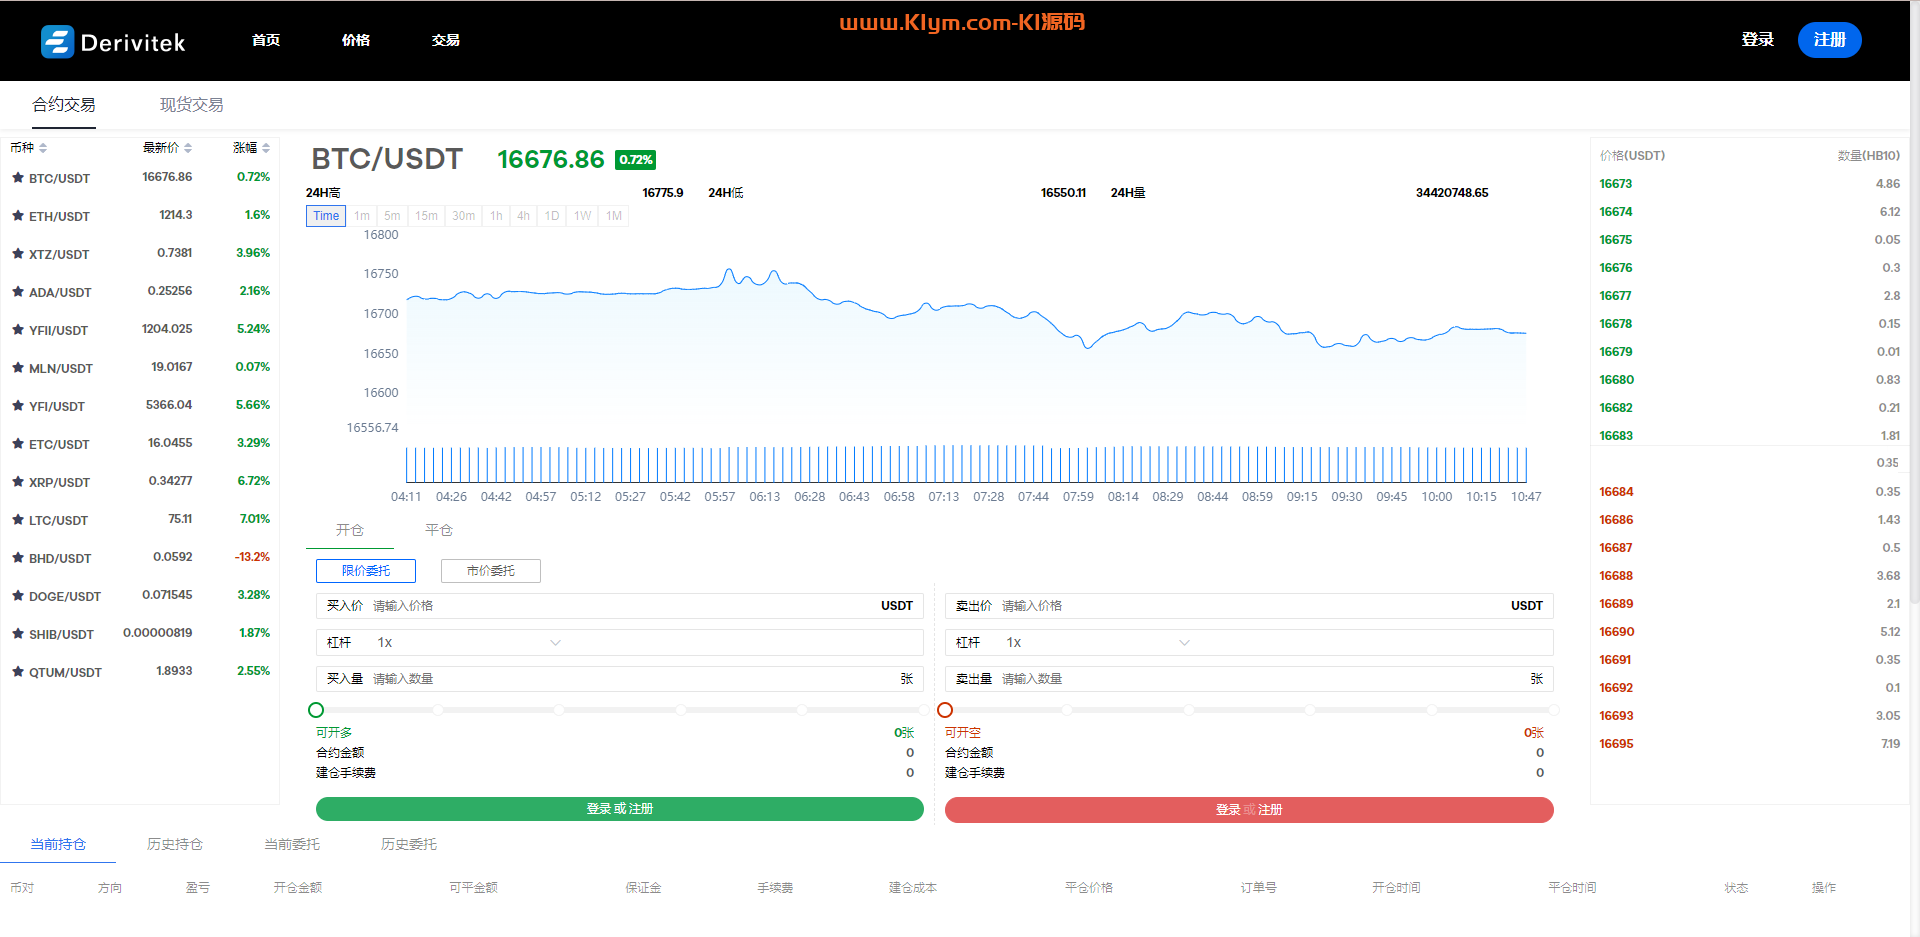Sort list by 张幅 sort icon
1920x937 pixels.
point(266,148)
